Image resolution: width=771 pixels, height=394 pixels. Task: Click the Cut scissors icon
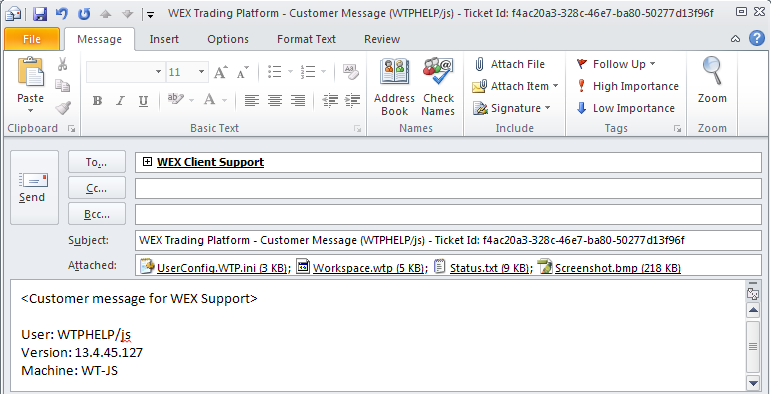[x=62, y=64]
